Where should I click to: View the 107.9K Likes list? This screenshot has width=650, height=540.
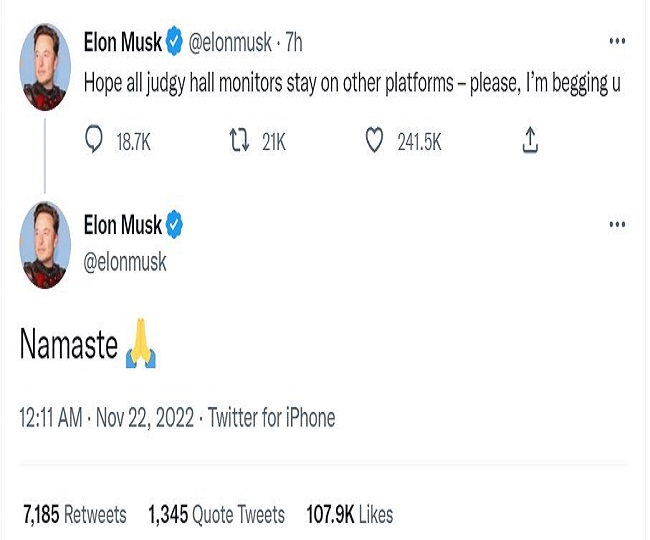[x=350, y=515]
